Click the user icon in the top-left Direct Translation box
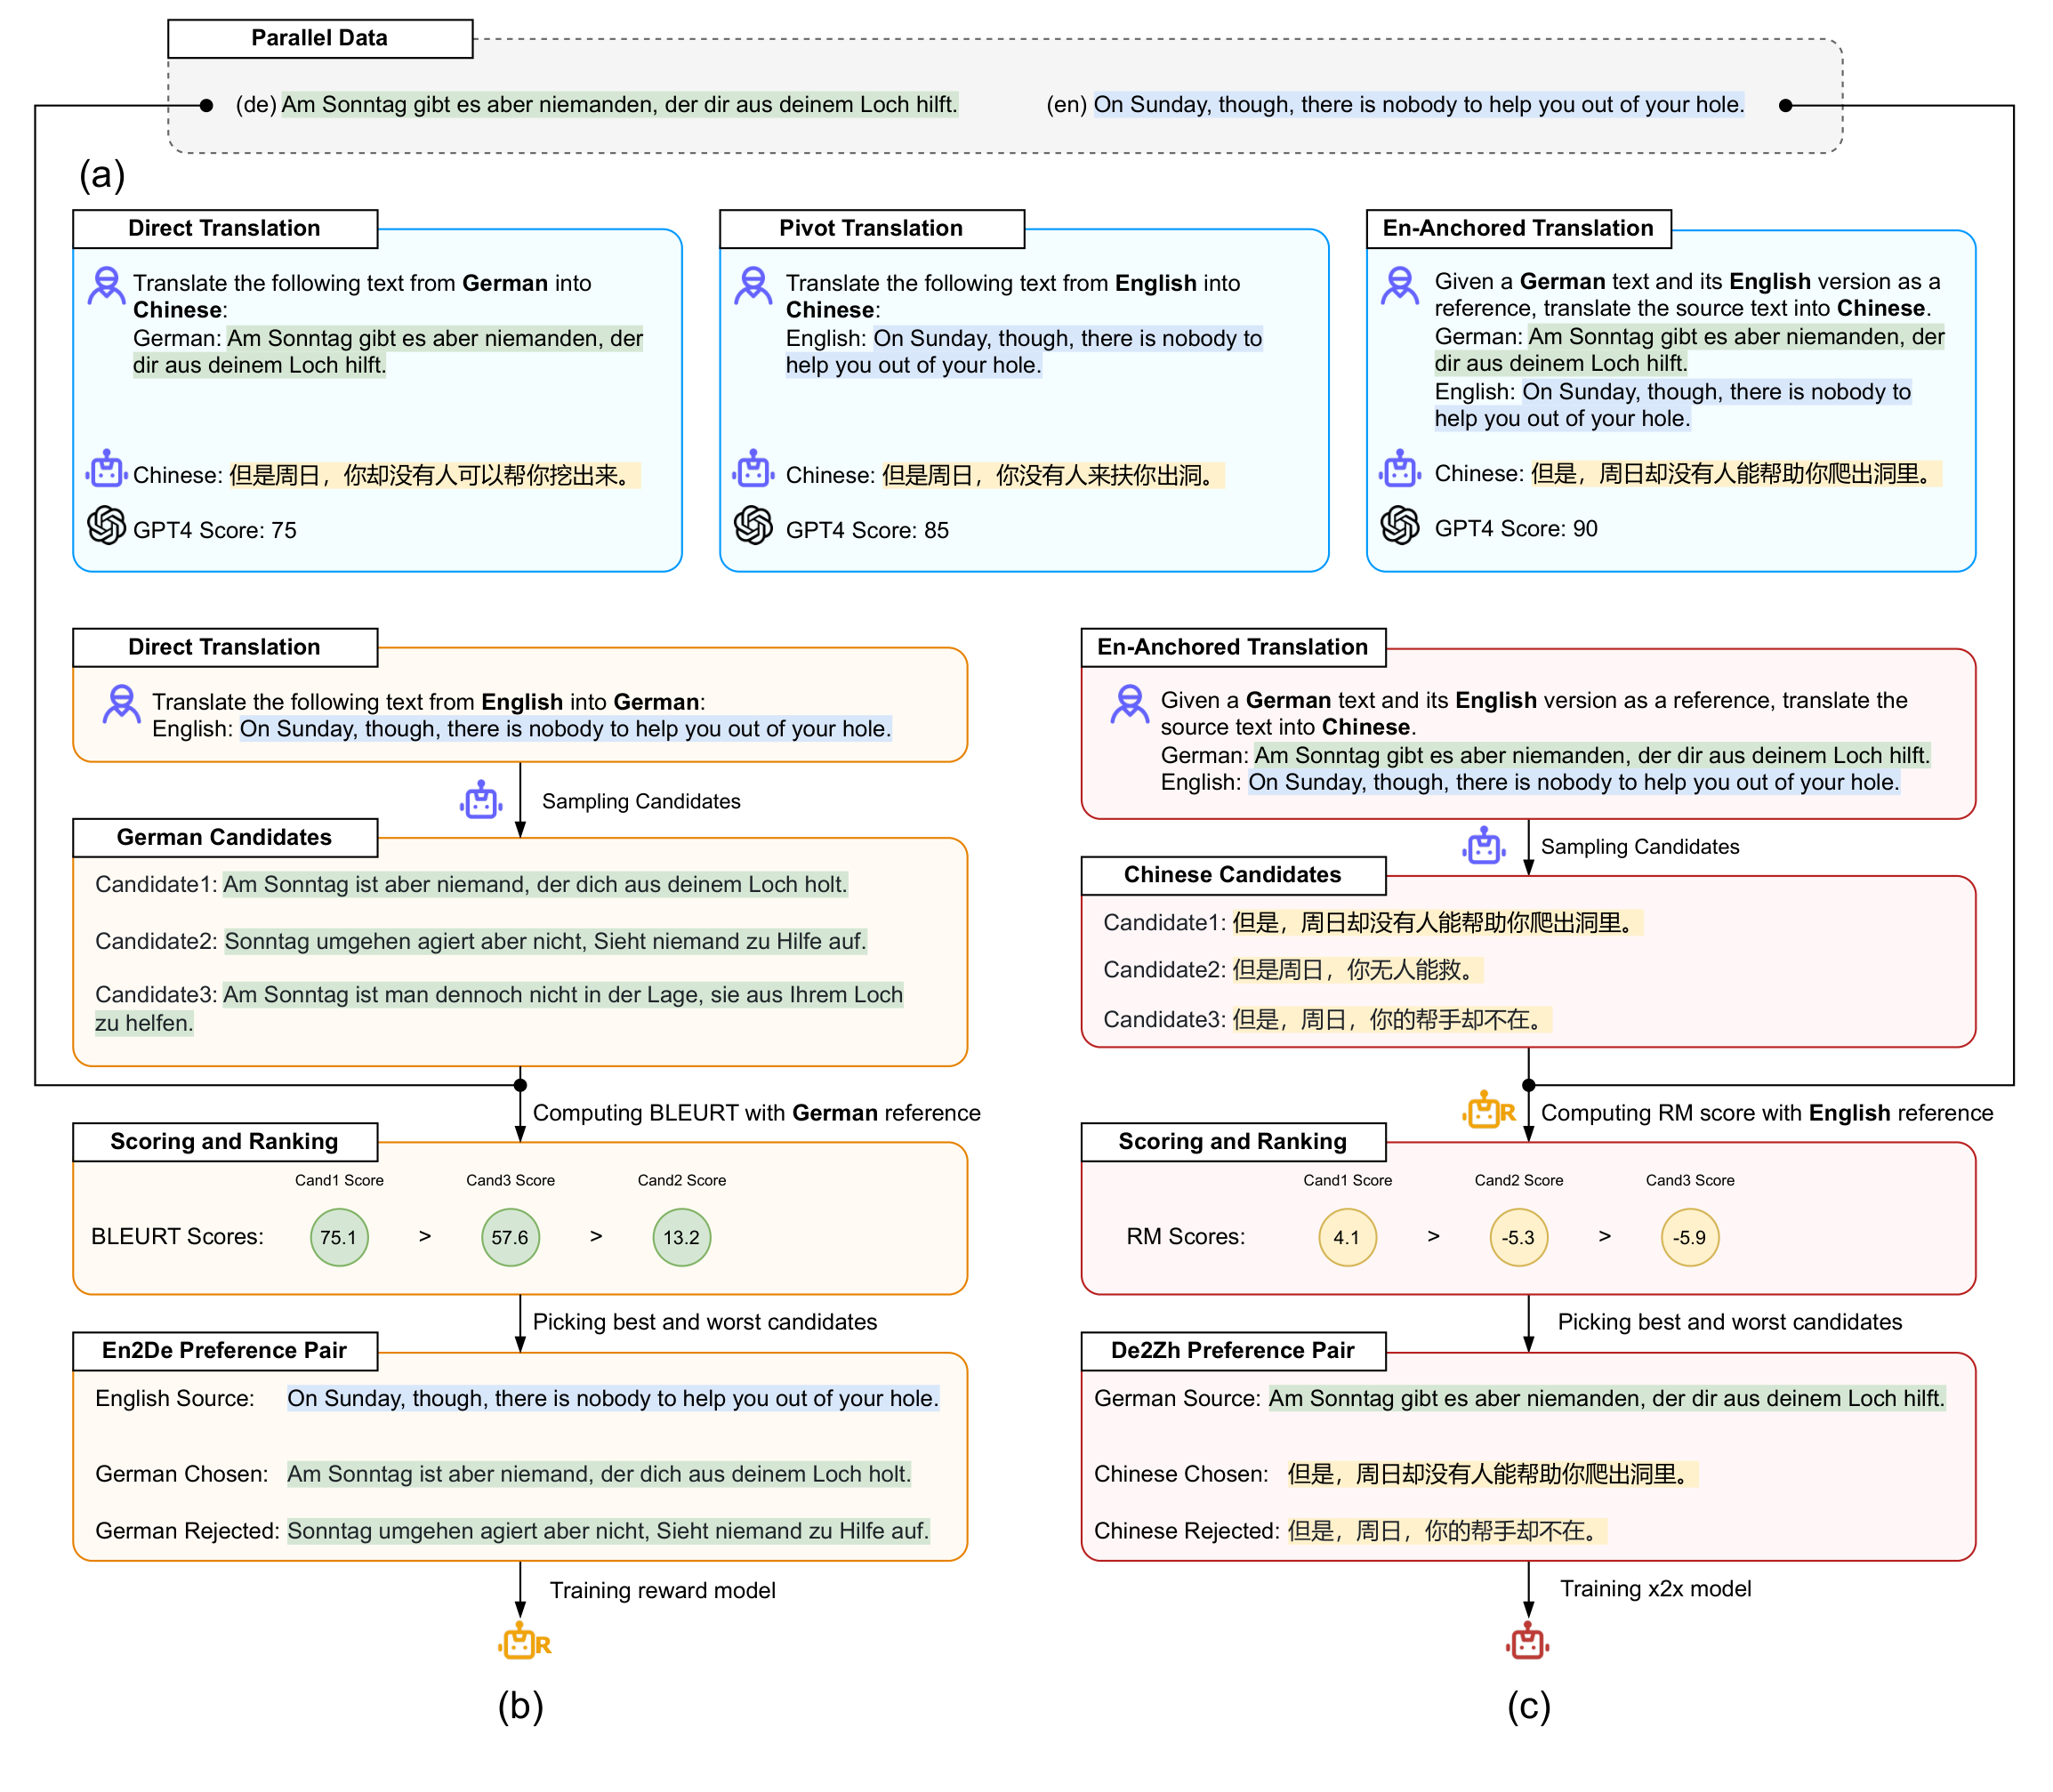The width and height of the screenshot is (2053, 1792). [x=106, y=286]
